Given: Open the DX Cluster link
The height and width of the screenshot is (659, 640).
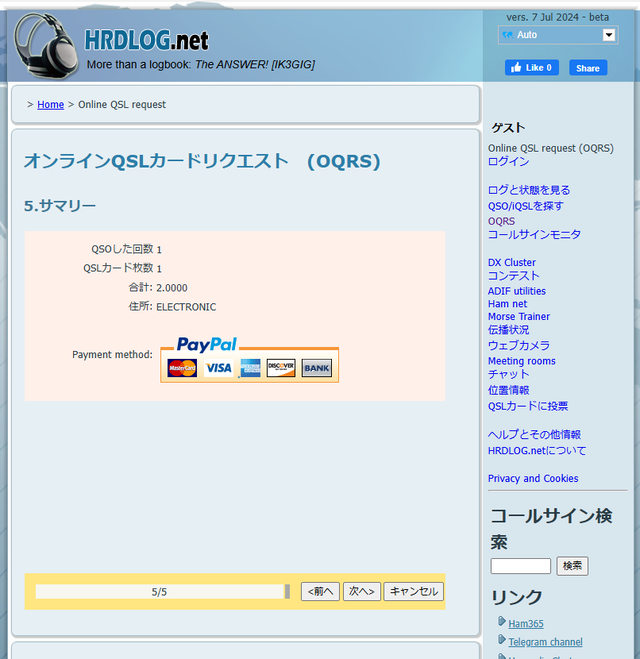Looking at the screenshot, I should tap(511, 262).
